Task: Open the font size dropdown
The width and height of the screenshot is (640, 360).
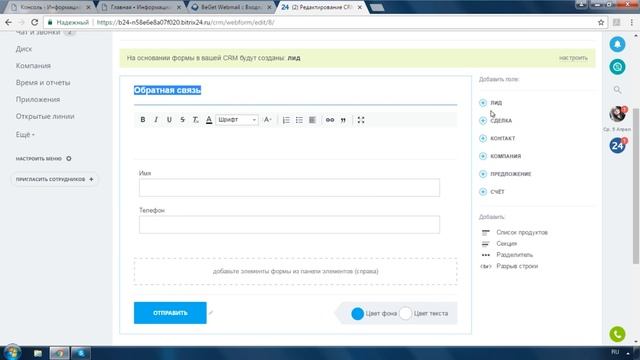Action: [x=267, y=120]
